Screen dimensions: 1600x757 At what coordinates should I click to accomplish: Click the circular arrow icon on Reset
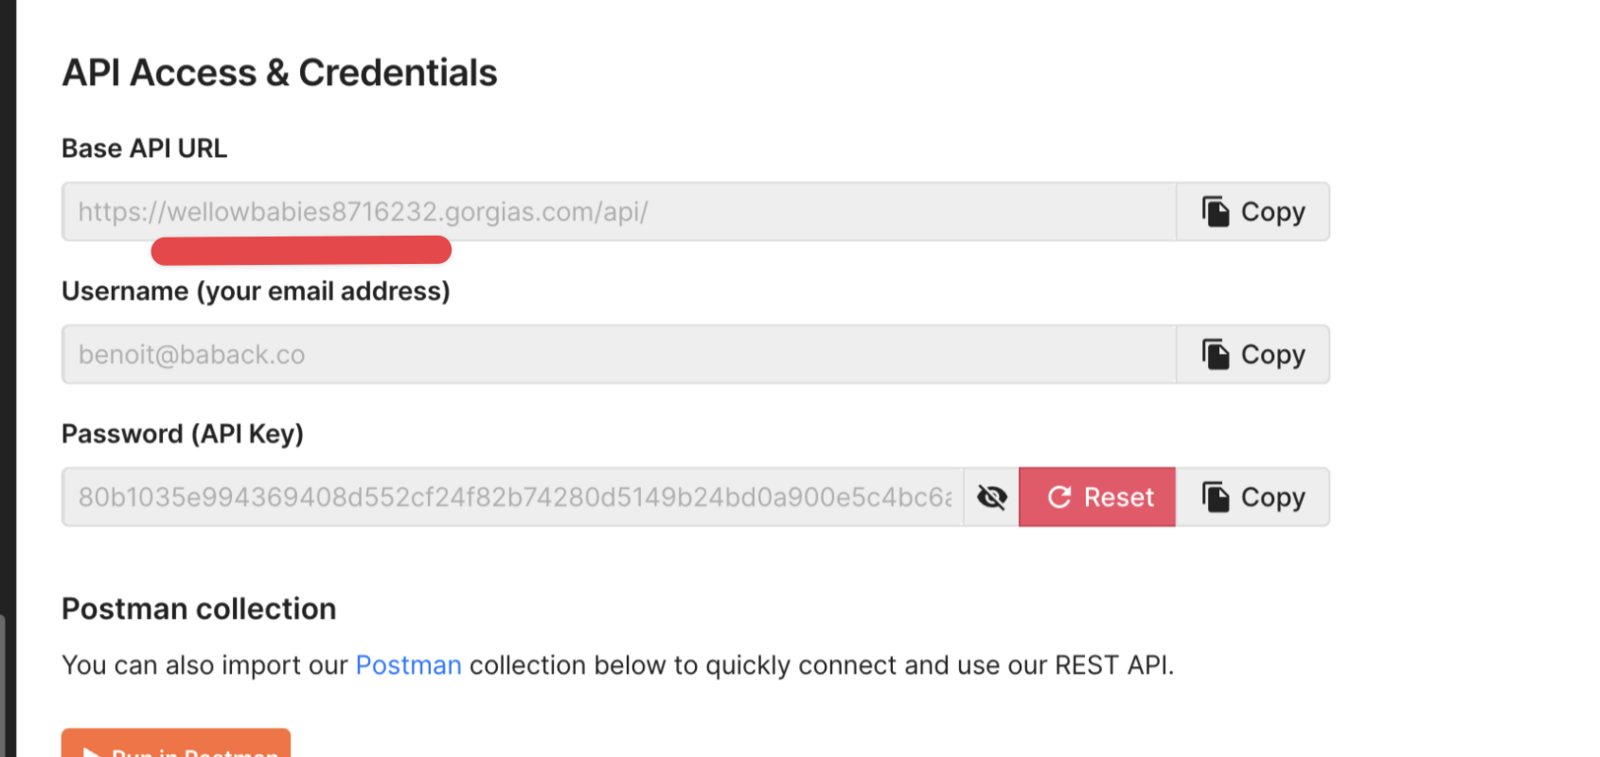click(1059, 497)
